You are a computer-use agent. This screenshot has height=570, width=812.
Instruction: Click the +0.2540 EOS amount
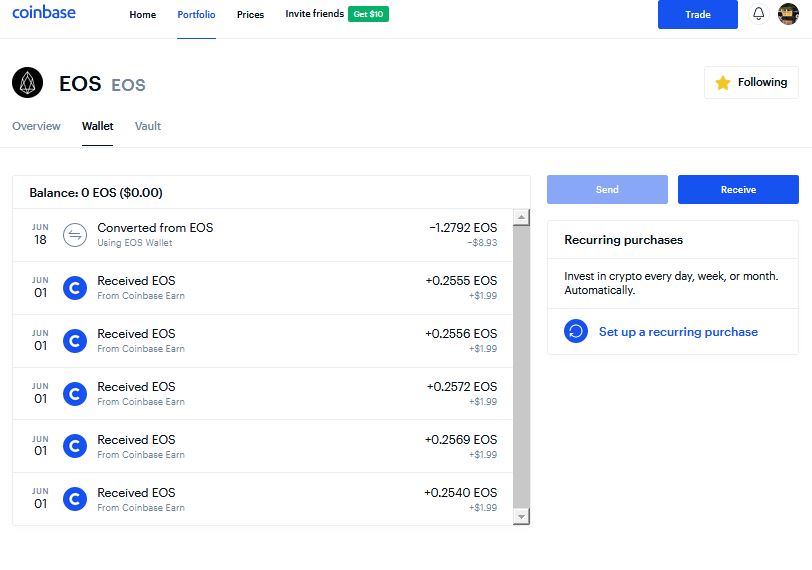(x=460, y=493)
